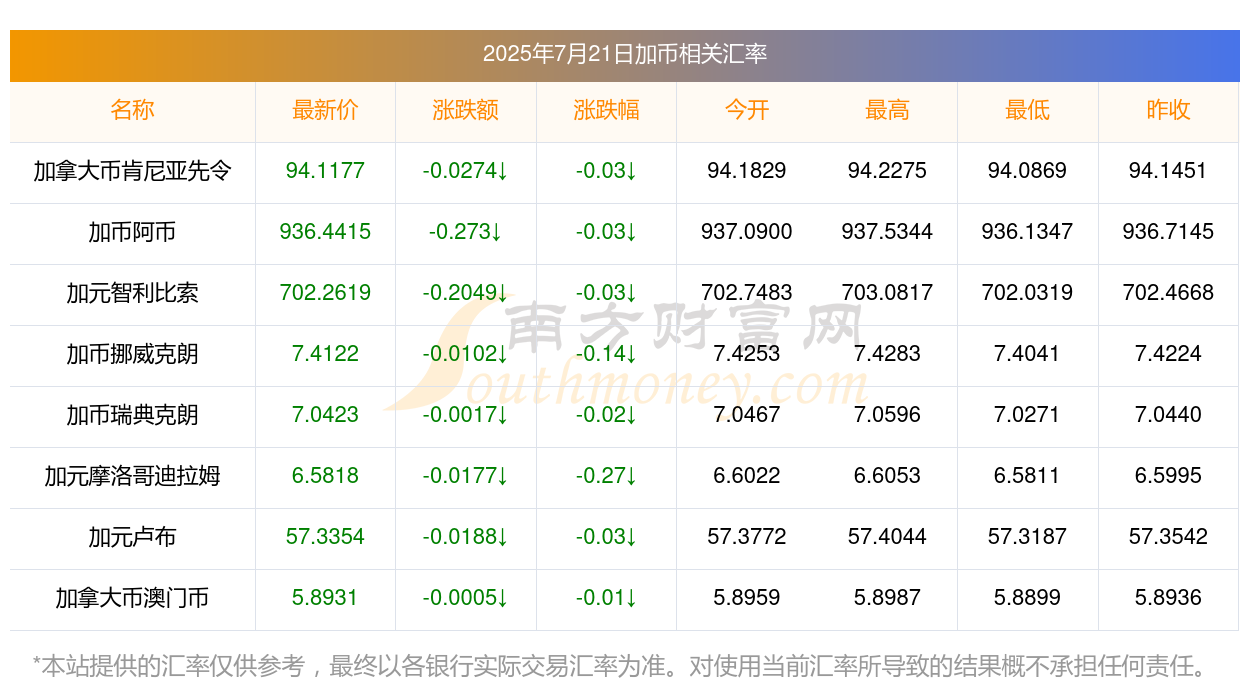Screen dimensions: 1250x698
Task: Click high value 7.0596
Action: 887,415
